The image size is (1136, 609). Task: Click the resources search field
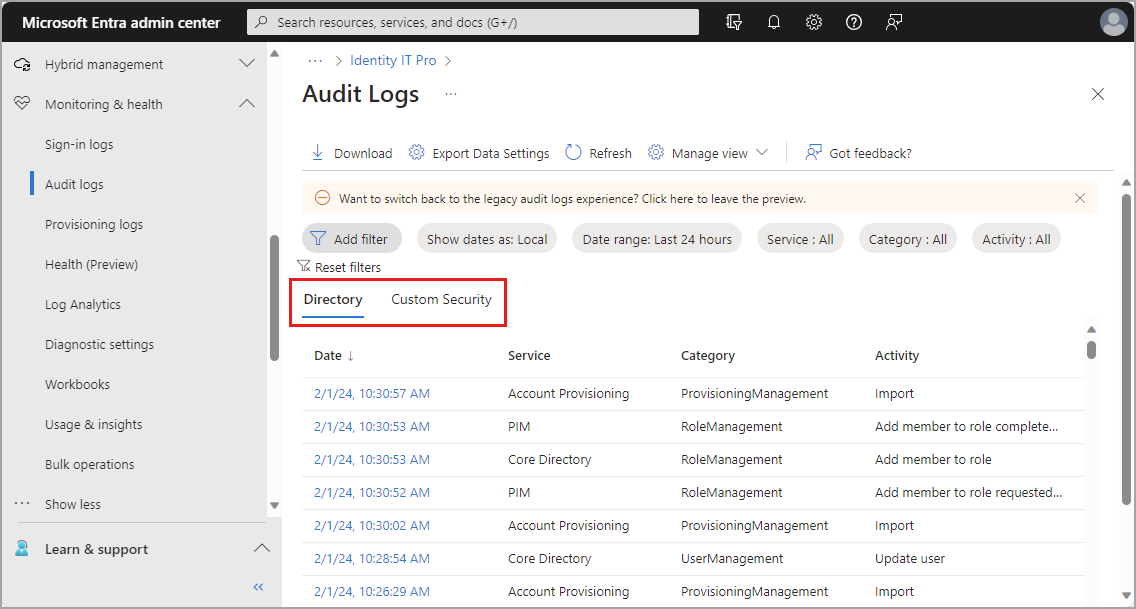click(470, 21)
